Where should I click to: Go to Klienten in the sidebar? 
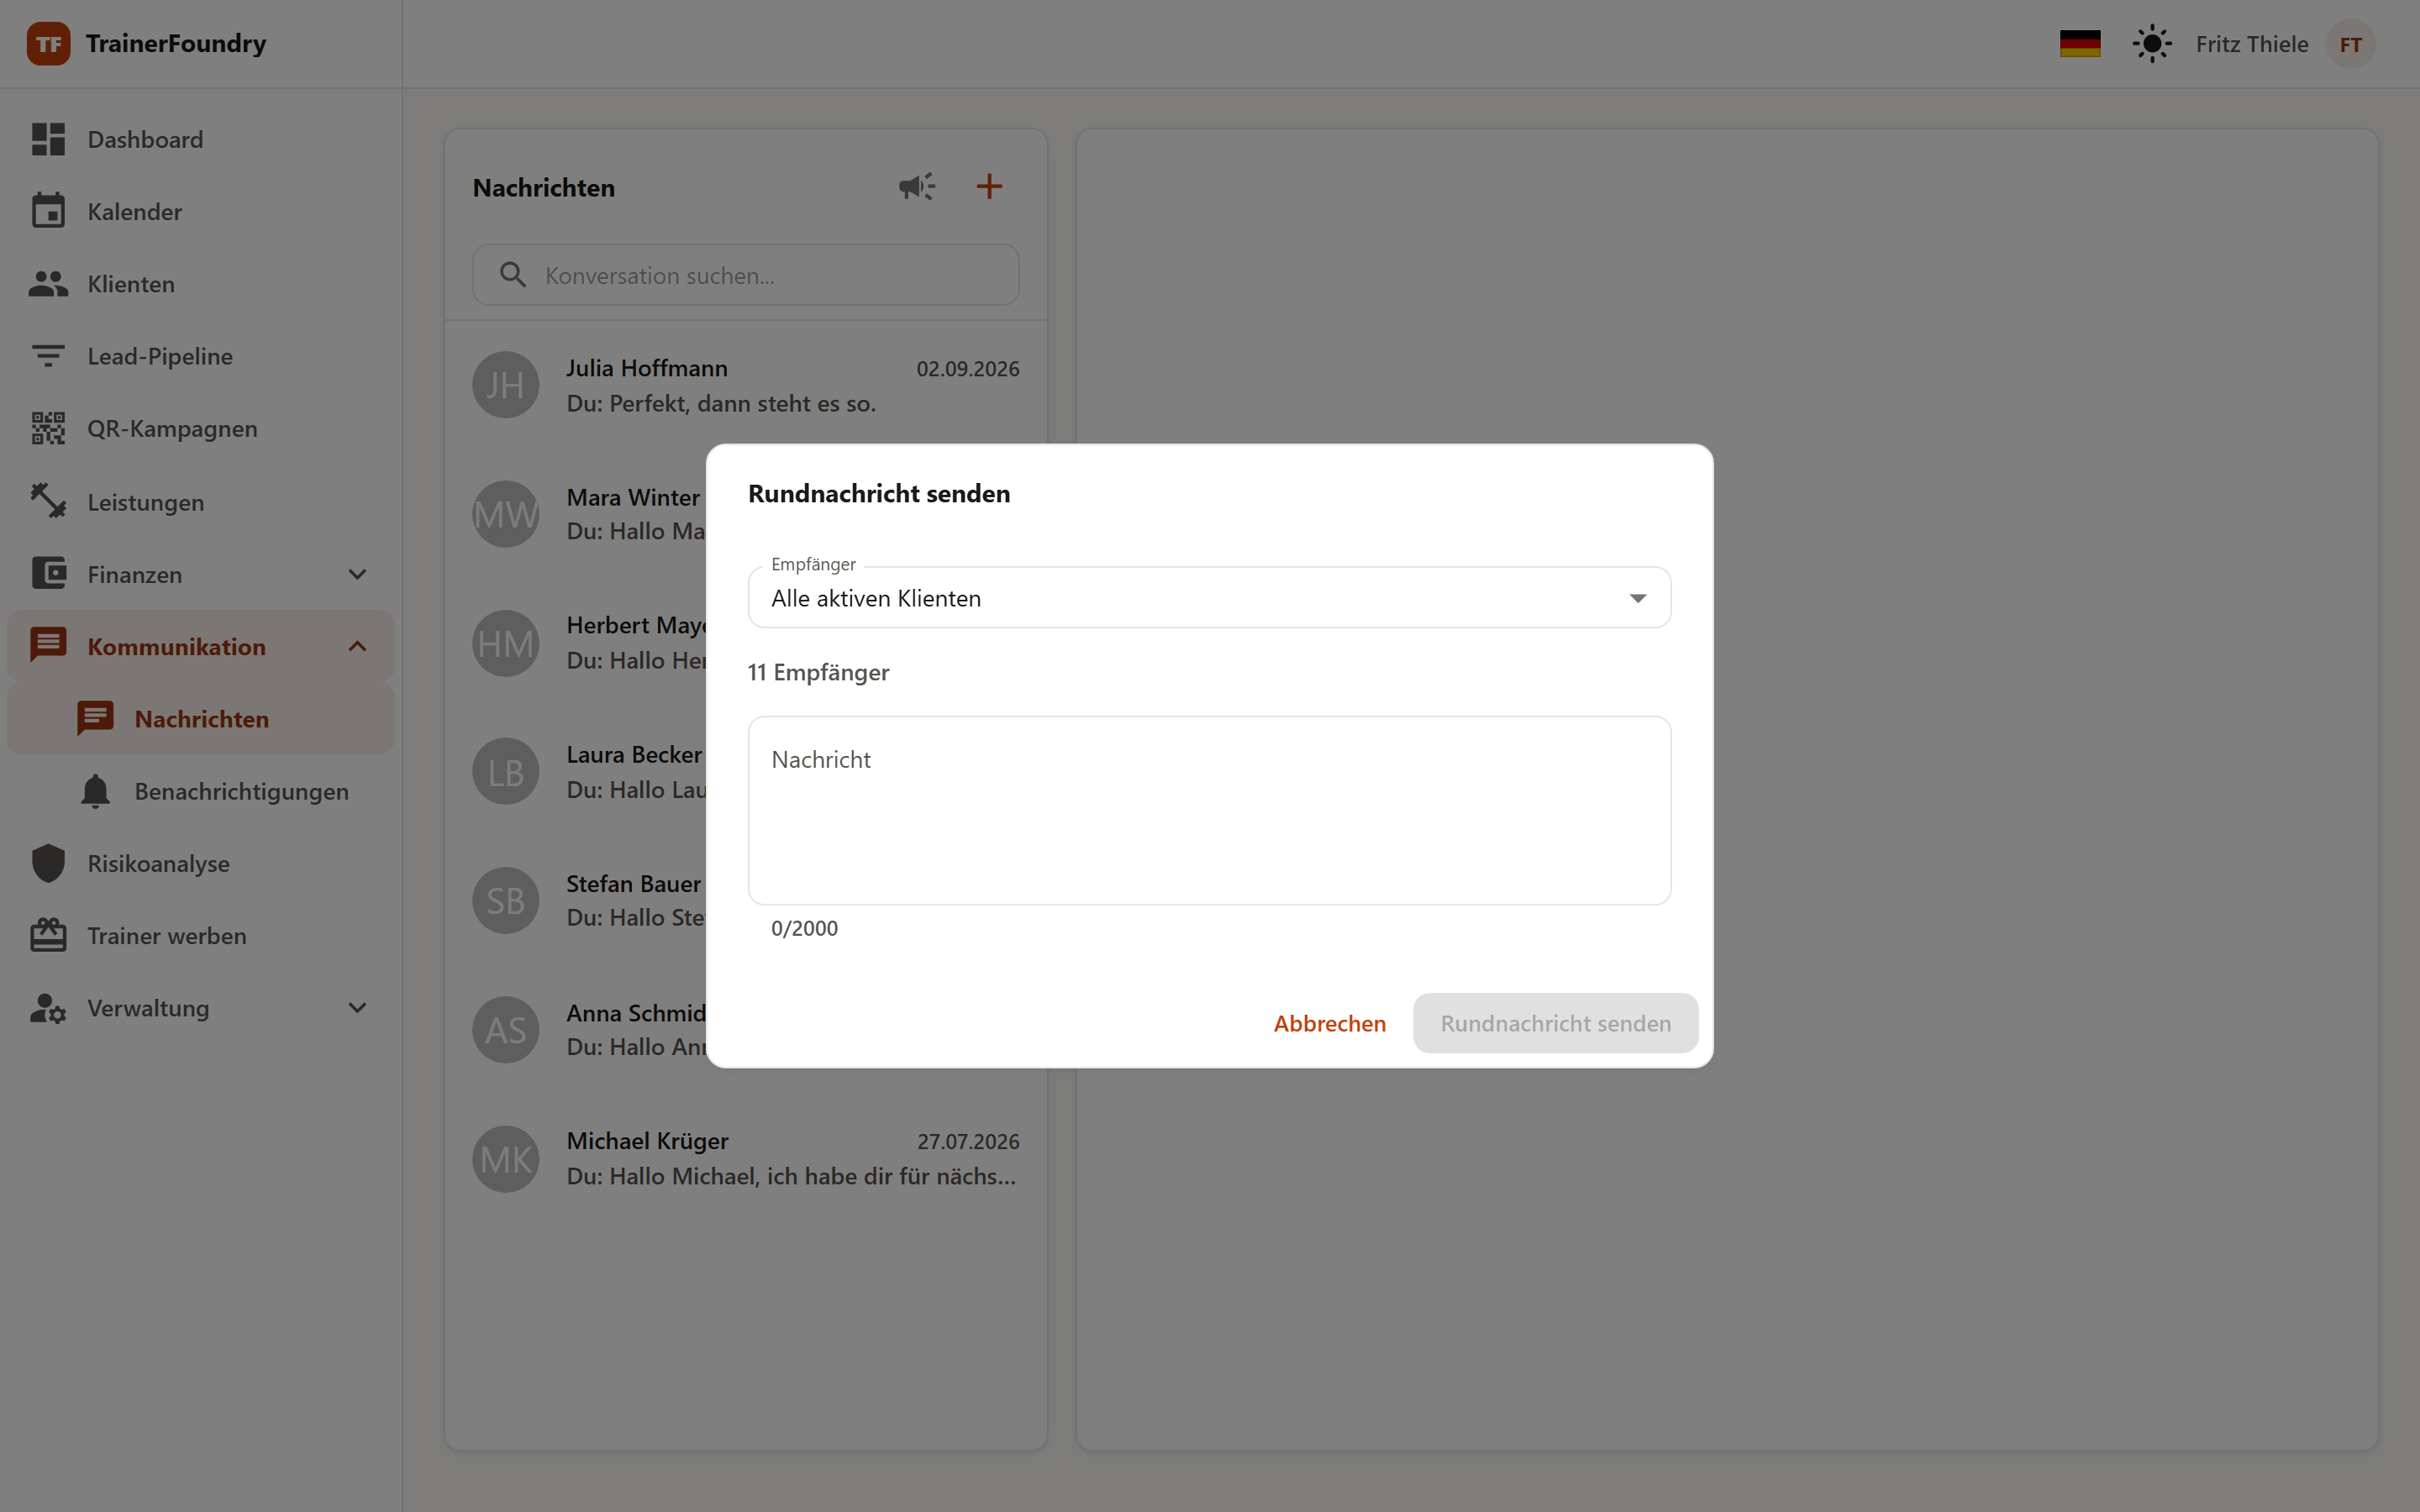coord(200,284)
